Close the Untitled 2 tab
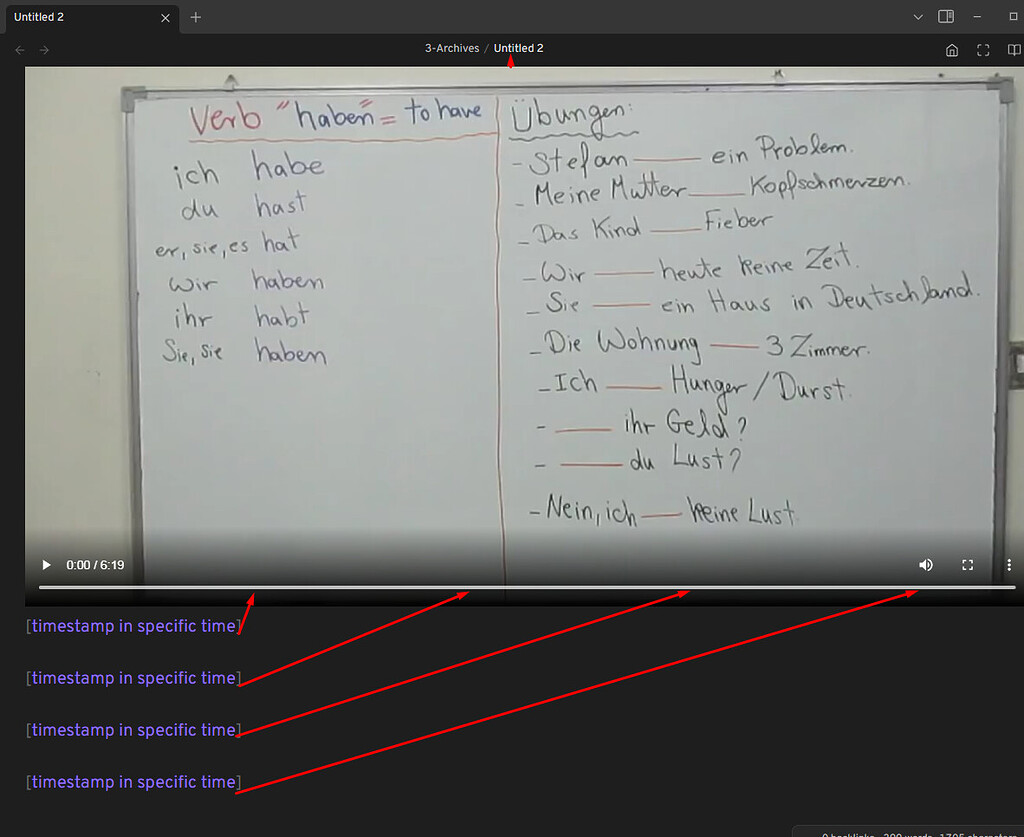The width and height of the screenshot is (1024, 837). (x=165, y=18)
